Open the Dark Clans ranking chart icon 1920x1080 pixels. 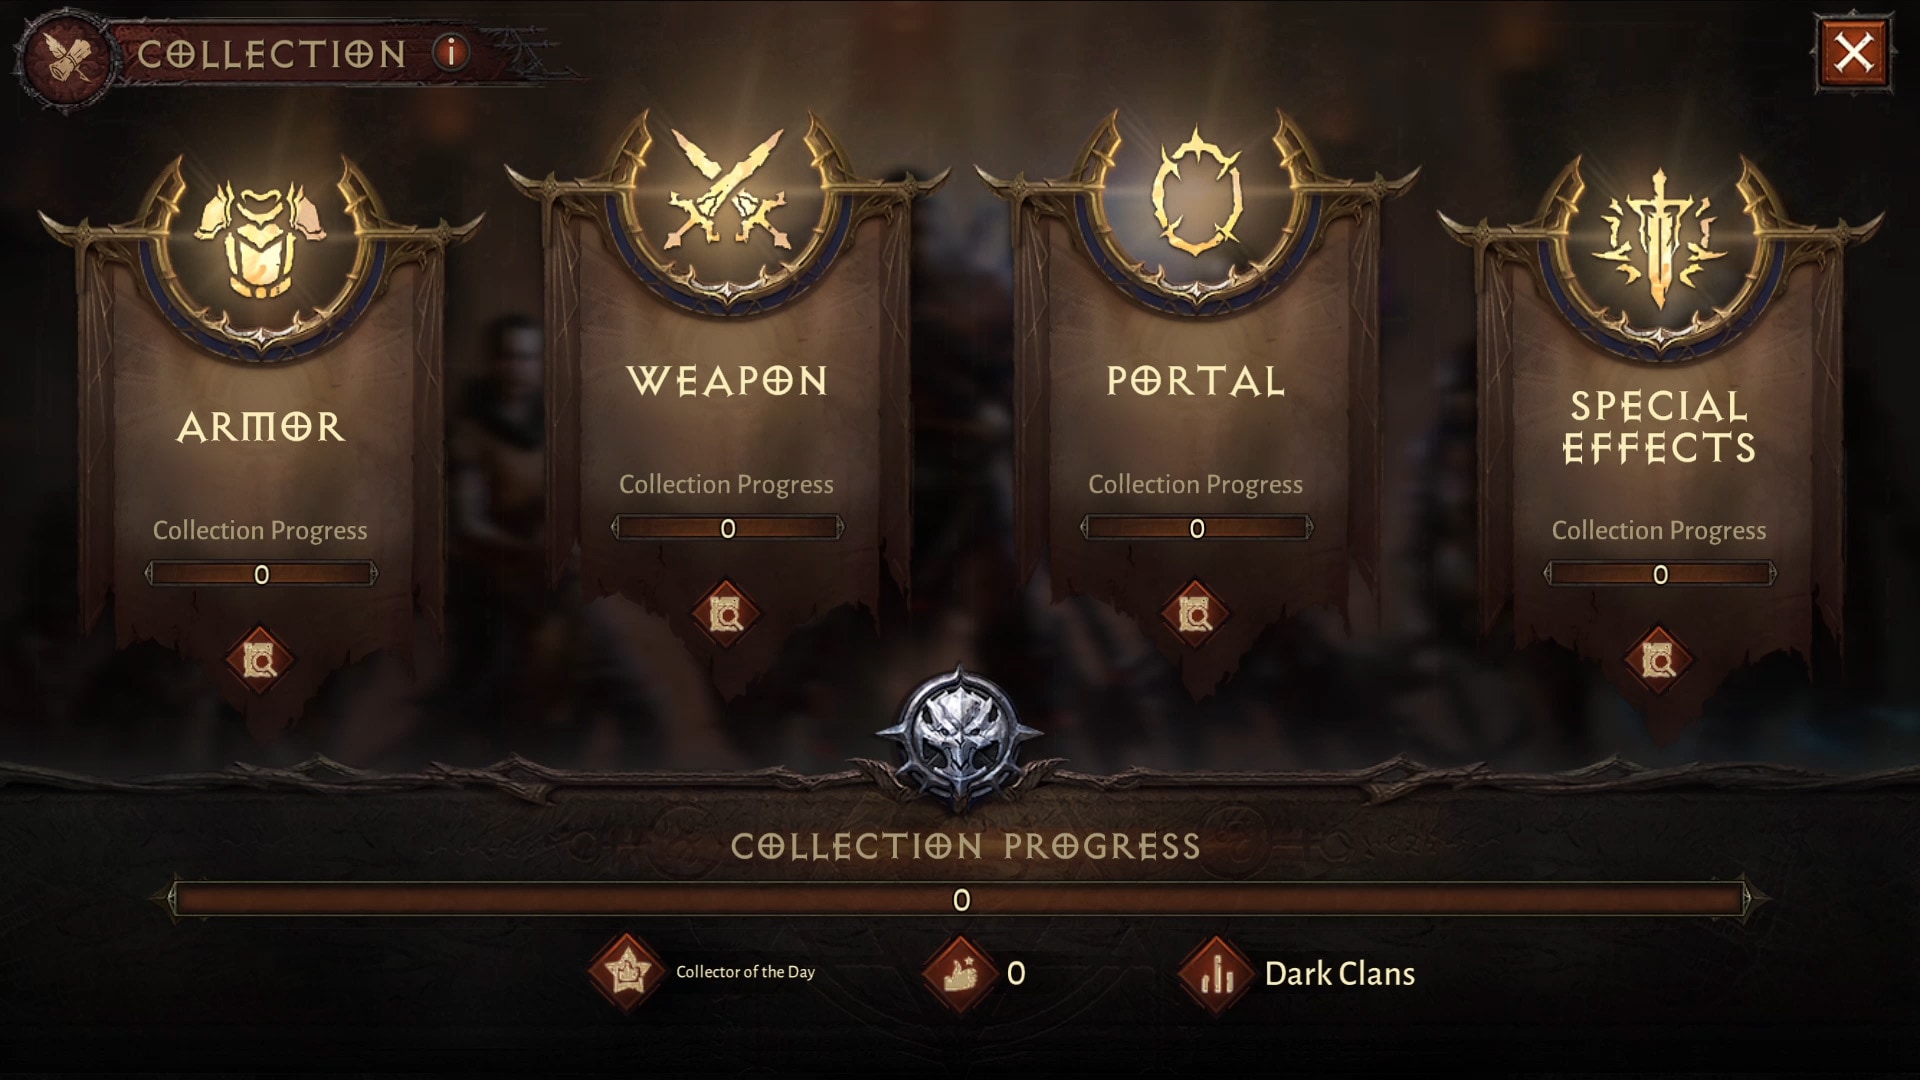point(1216,973)
